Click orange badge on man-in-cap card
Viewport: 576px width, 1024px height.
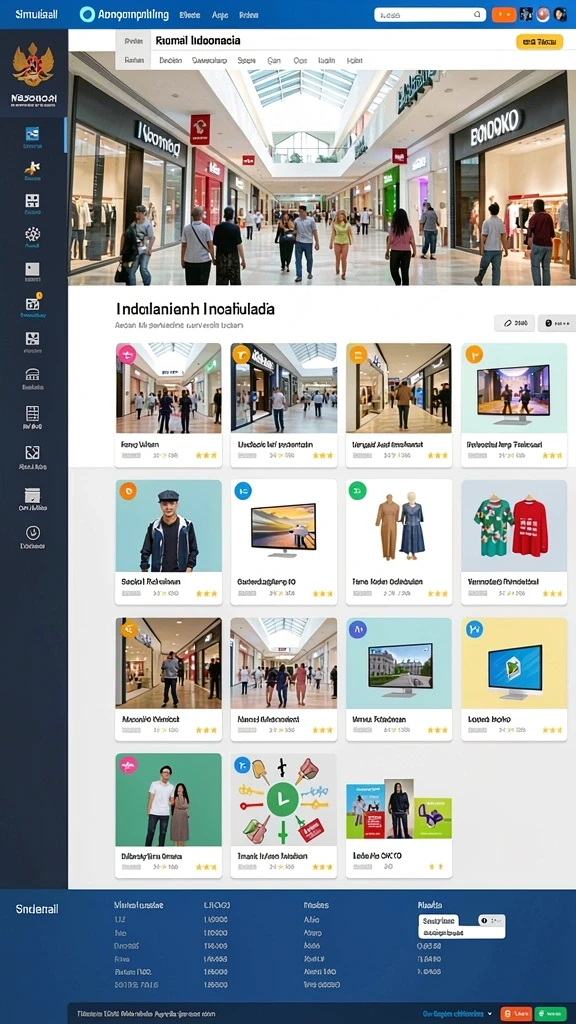pyautogui.click(x=127, y=490)
